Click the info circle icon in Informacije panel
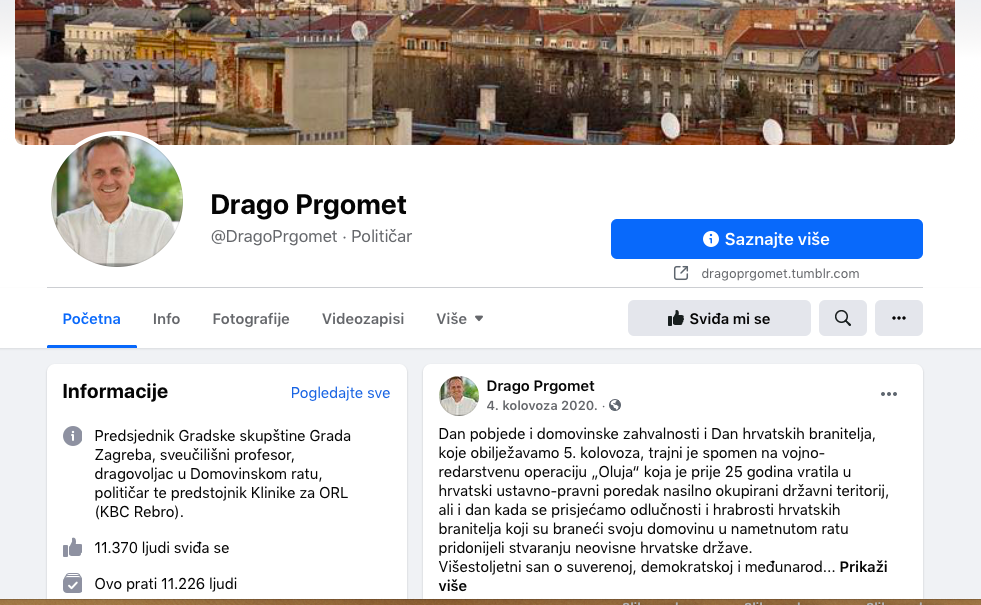The width and height of the screenshot is (981, 605). point(73,435)
